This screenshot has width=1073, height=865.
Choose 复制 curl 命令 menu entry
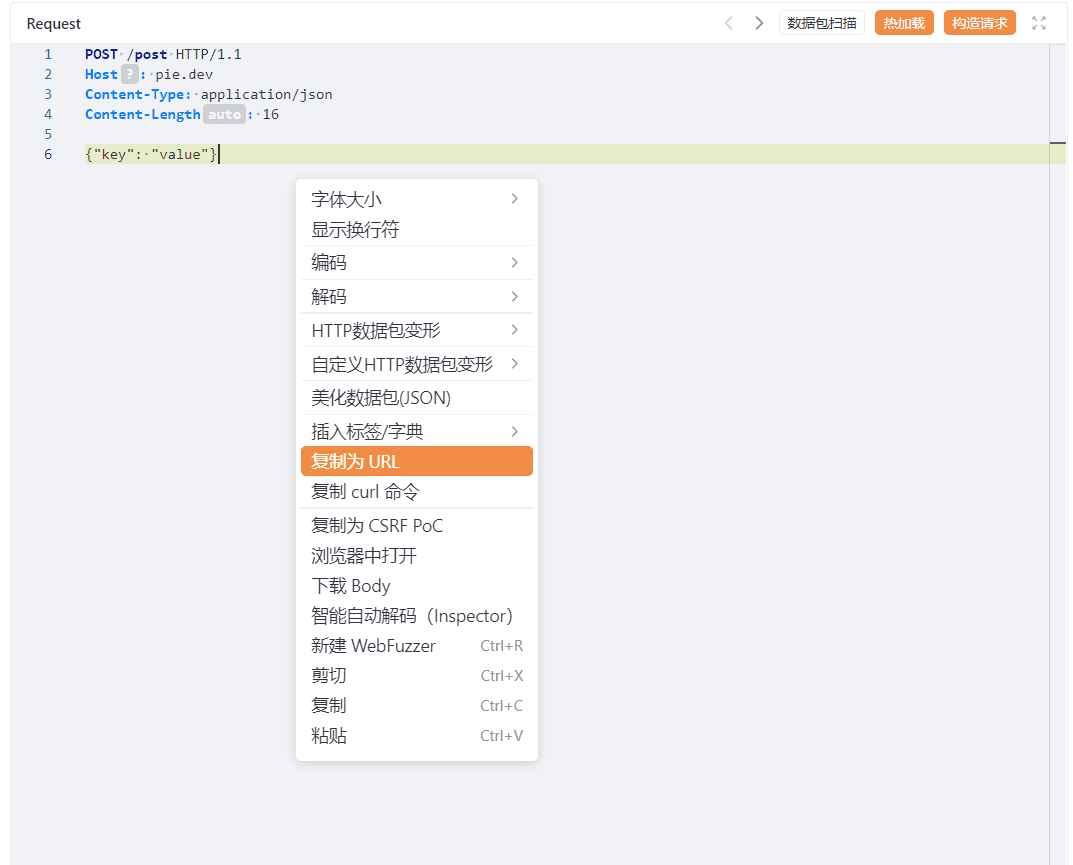coord(416,491)
